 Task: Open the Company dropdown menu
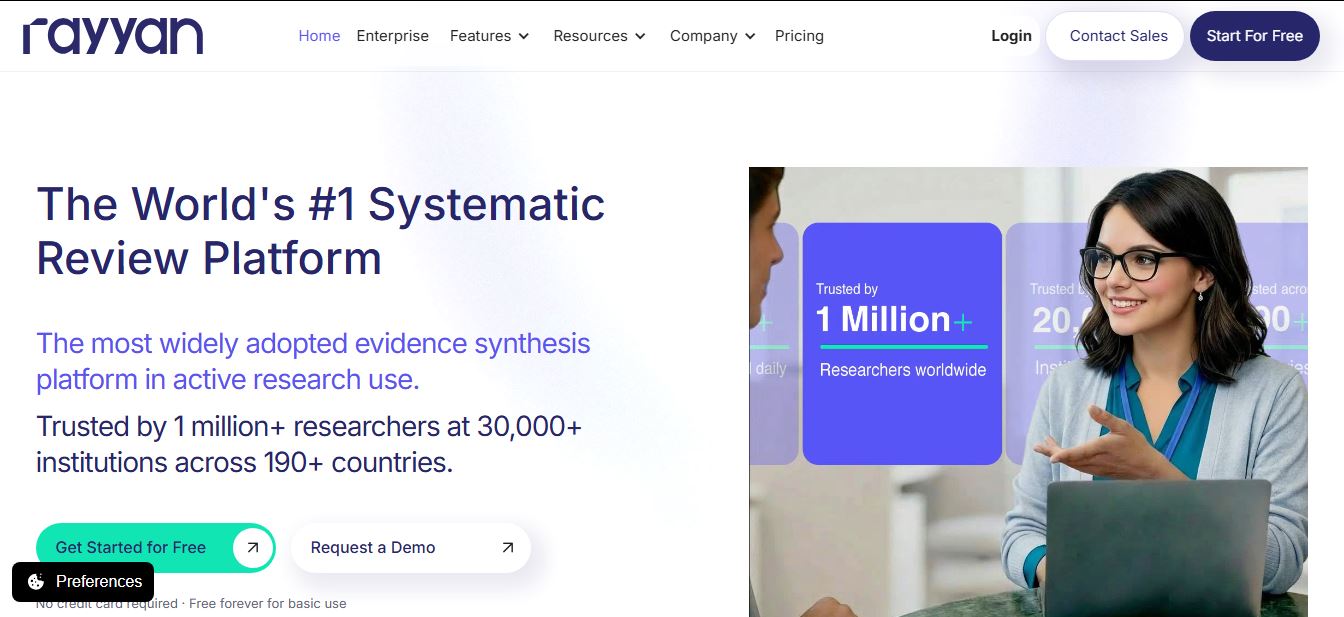pos(712,36)
